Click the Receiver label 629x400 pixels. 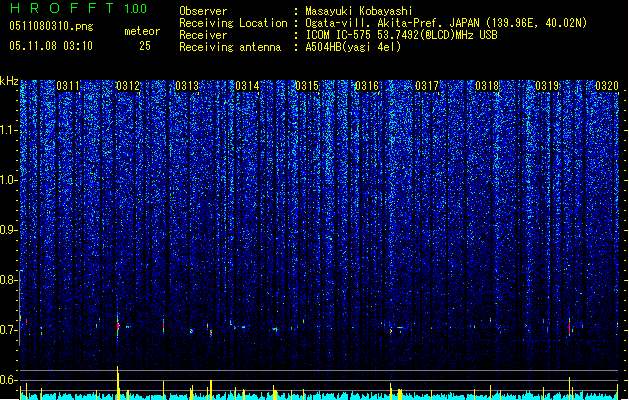[203, 35]
